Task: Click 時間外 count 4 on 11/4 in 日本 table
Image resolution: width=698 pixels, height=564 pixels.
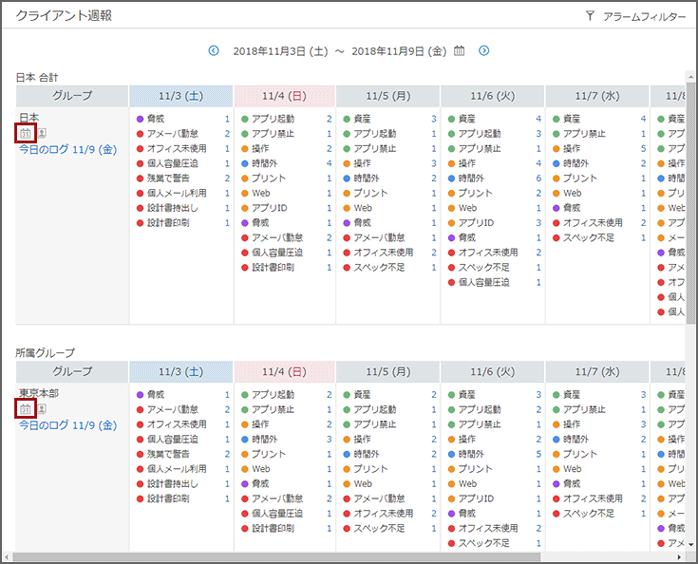Action: click(x=329, y=163)
